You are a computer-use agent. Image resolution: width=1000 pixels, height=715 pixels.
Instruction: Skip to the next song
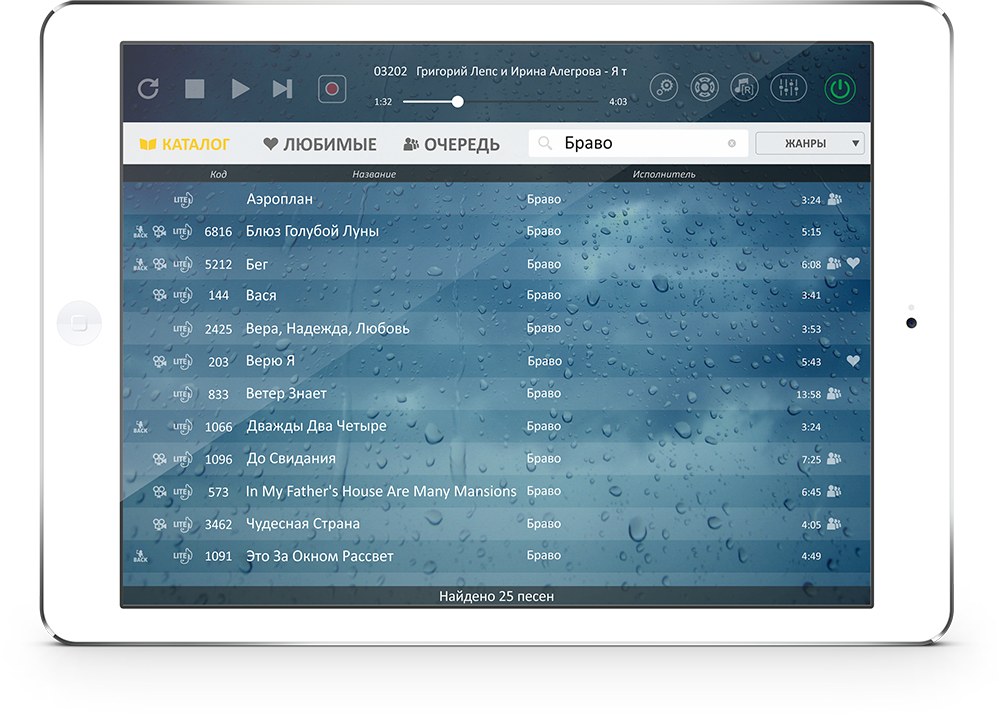282,89
